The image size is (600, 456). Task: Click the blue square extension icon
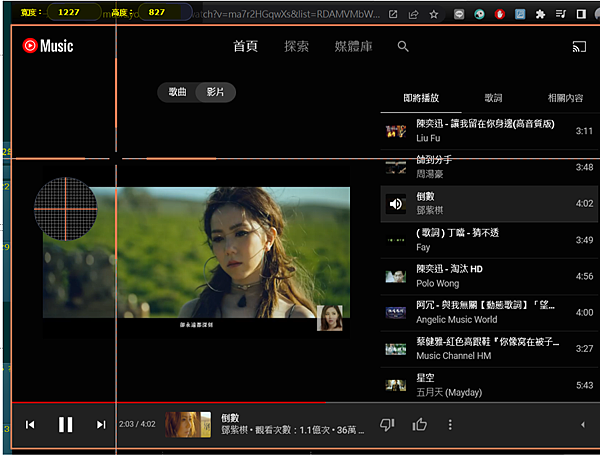[x=520, y=15]
